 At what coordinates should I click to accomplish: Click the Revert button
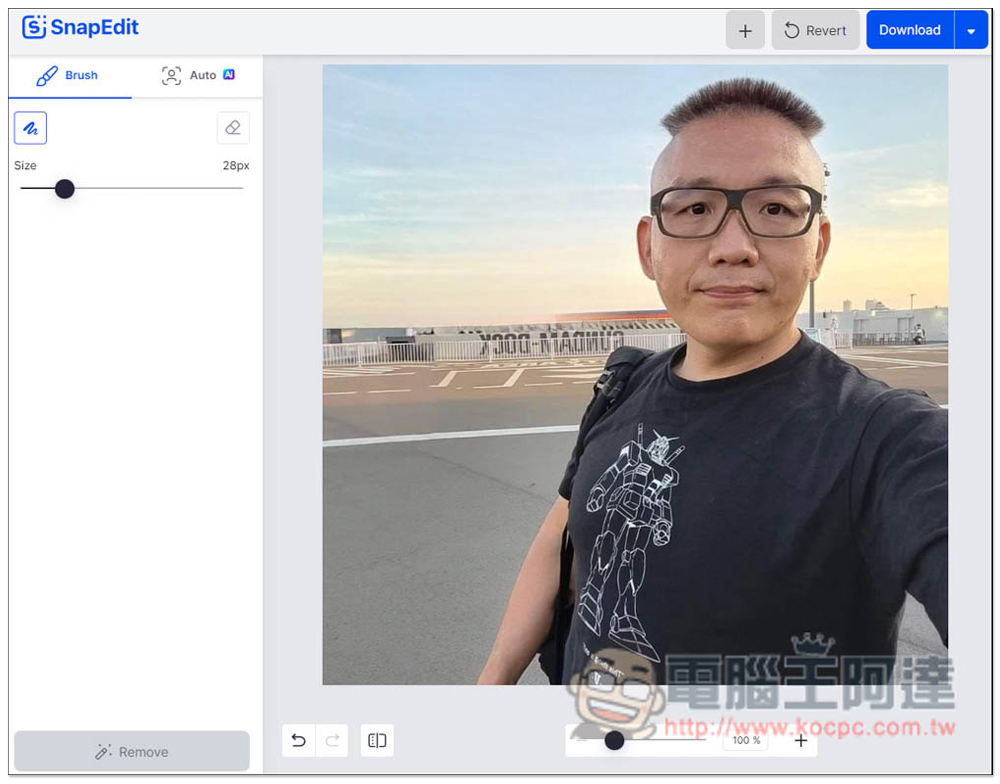click(815, 30)
